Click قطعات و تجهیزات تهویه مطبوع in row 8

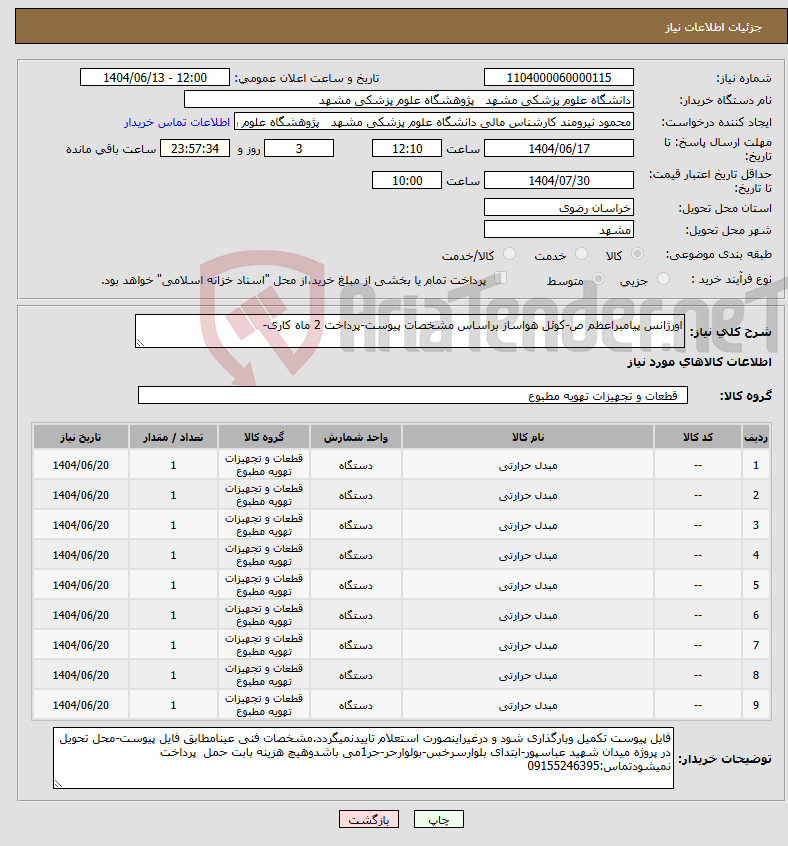(x=264, y=675)
